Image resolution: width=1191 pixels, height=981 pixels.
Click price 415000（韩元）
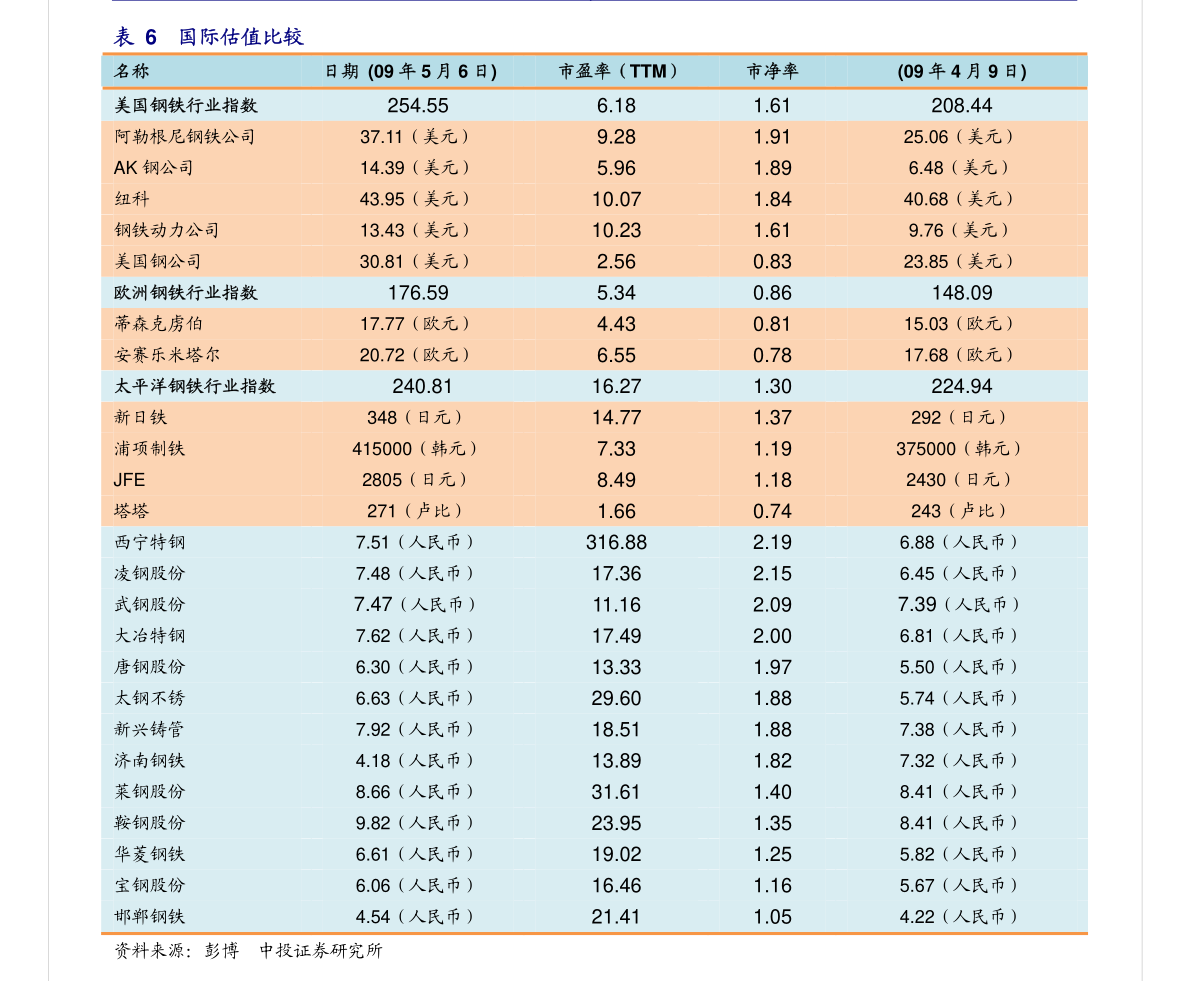coord(415,448)
